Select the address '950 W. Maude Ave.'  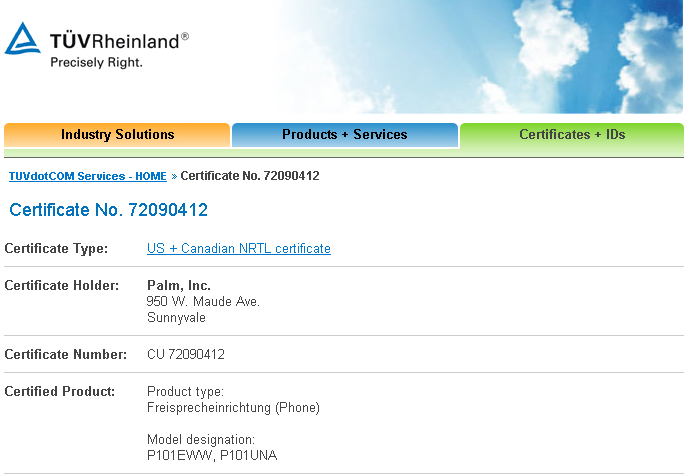point(203,301)
